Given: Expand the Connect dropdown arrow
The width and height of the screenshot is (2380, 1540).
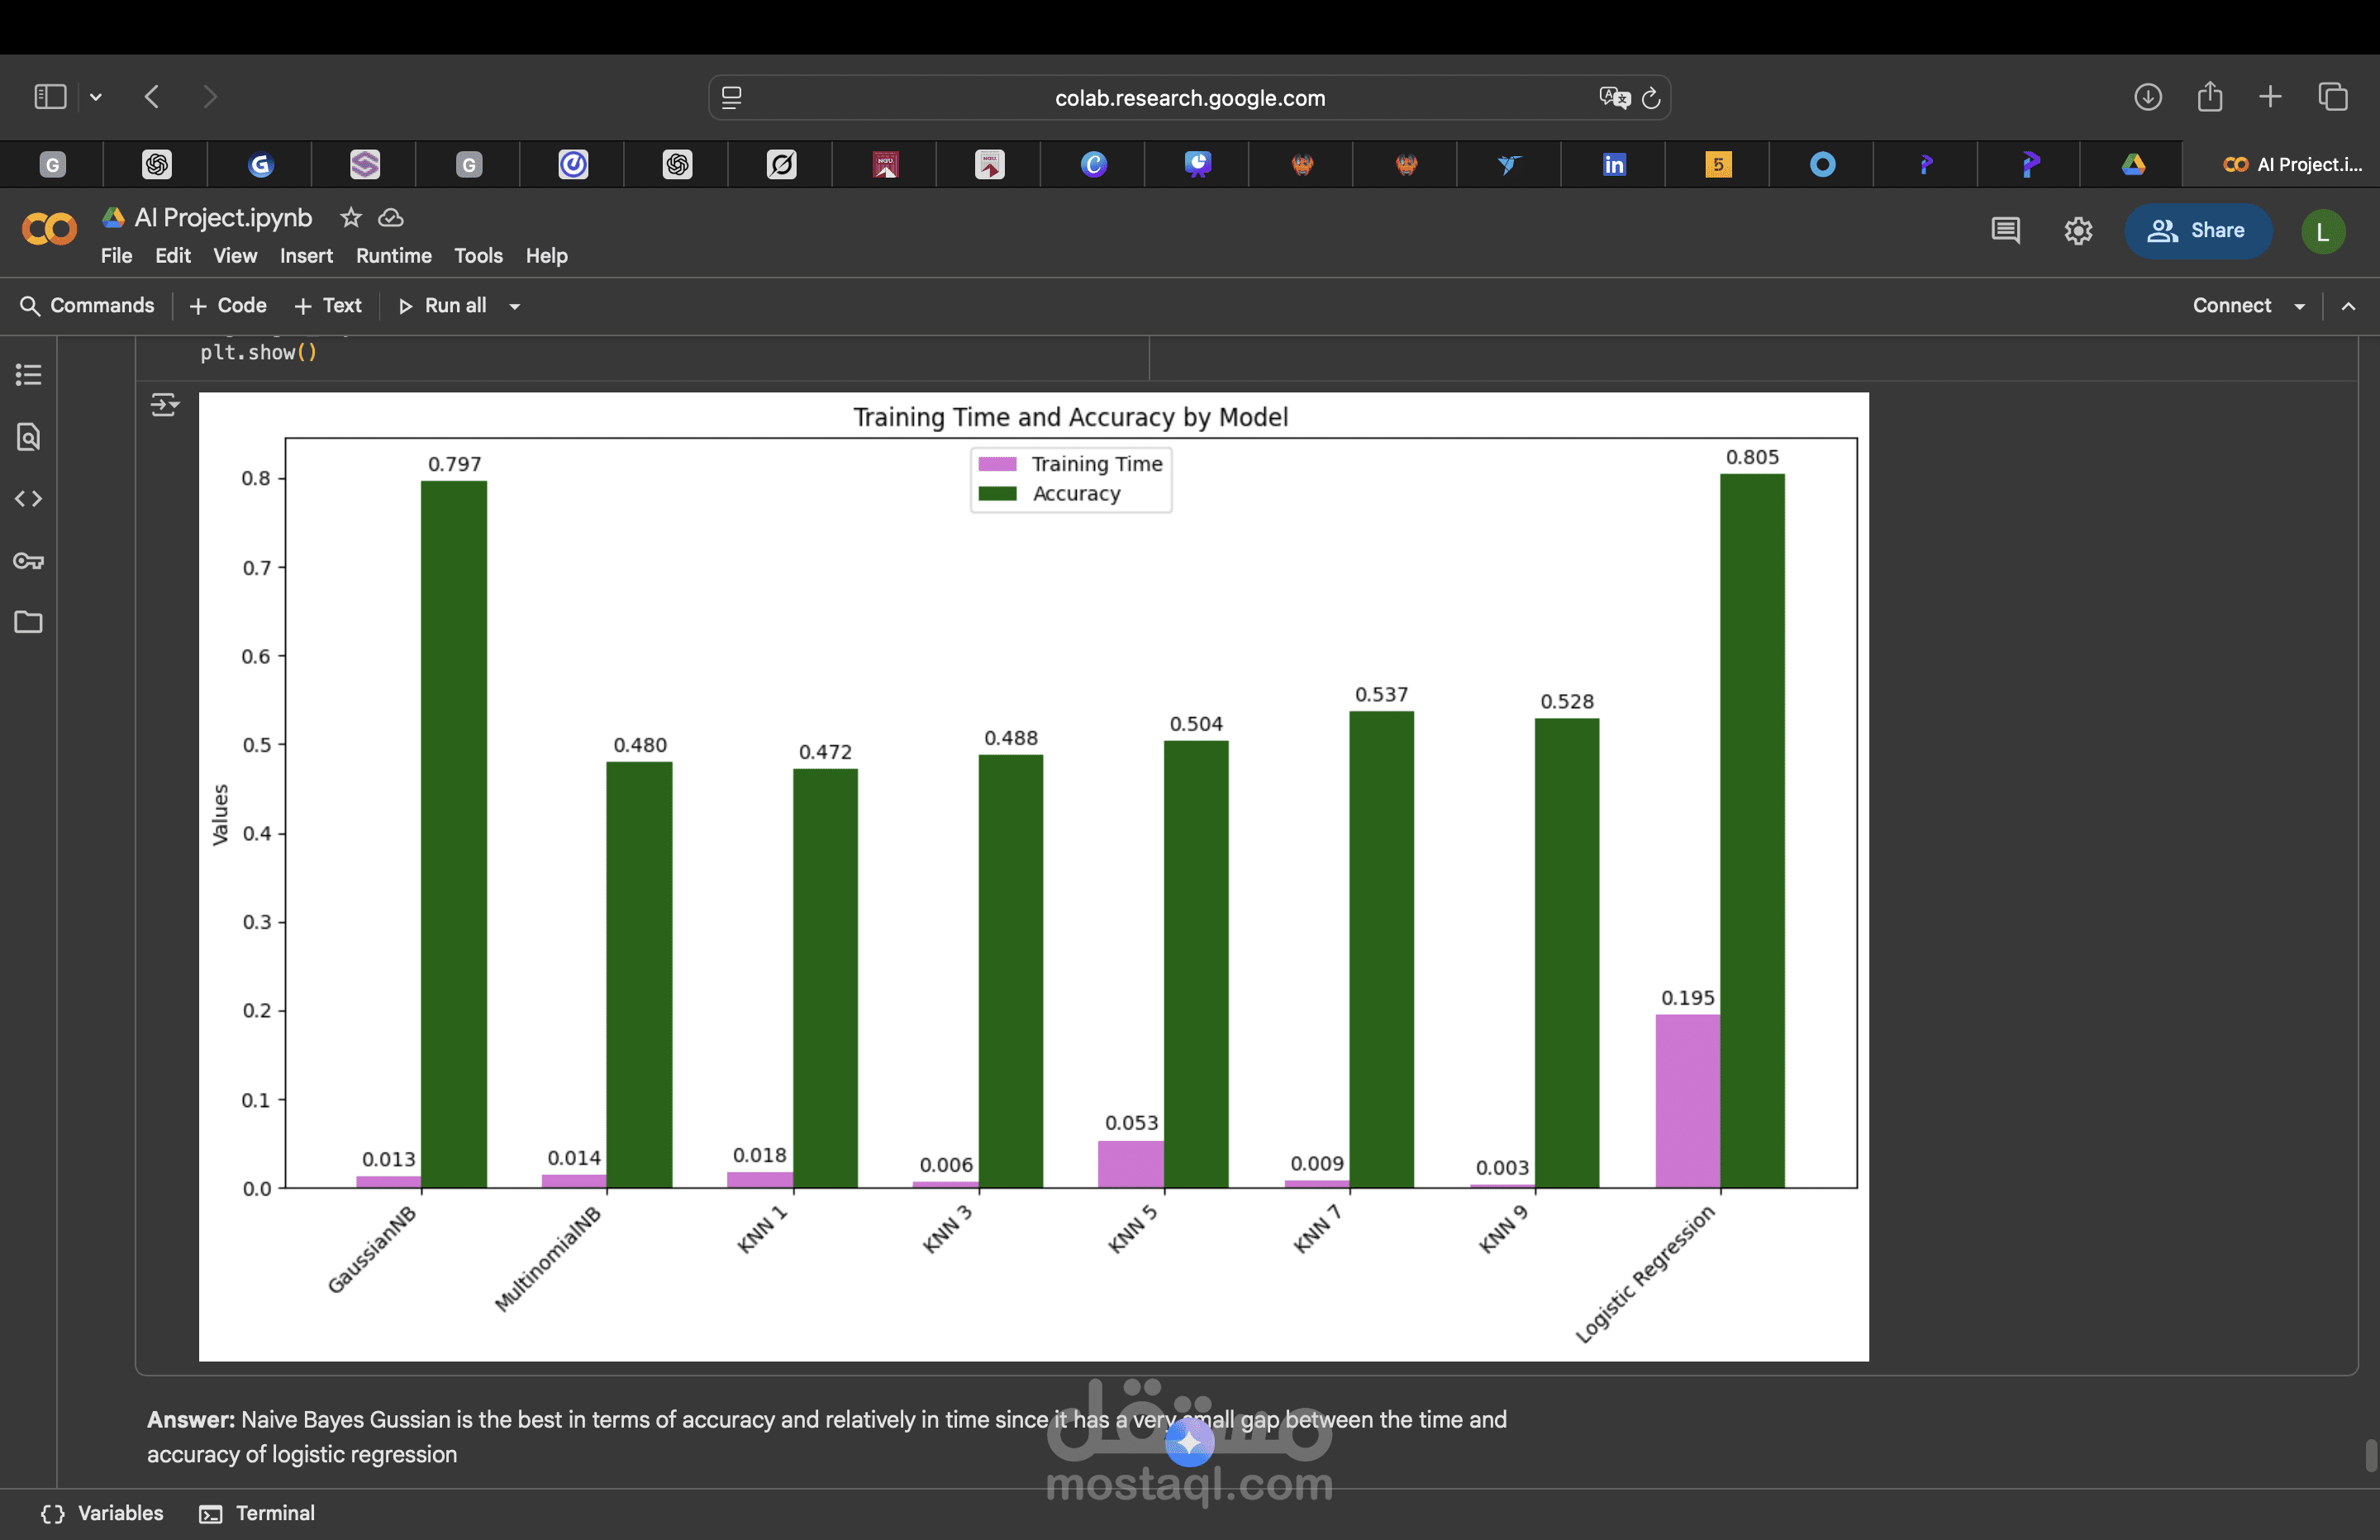Looking at the screenshot, I should pyautogui.click(x=2299, y=307).
